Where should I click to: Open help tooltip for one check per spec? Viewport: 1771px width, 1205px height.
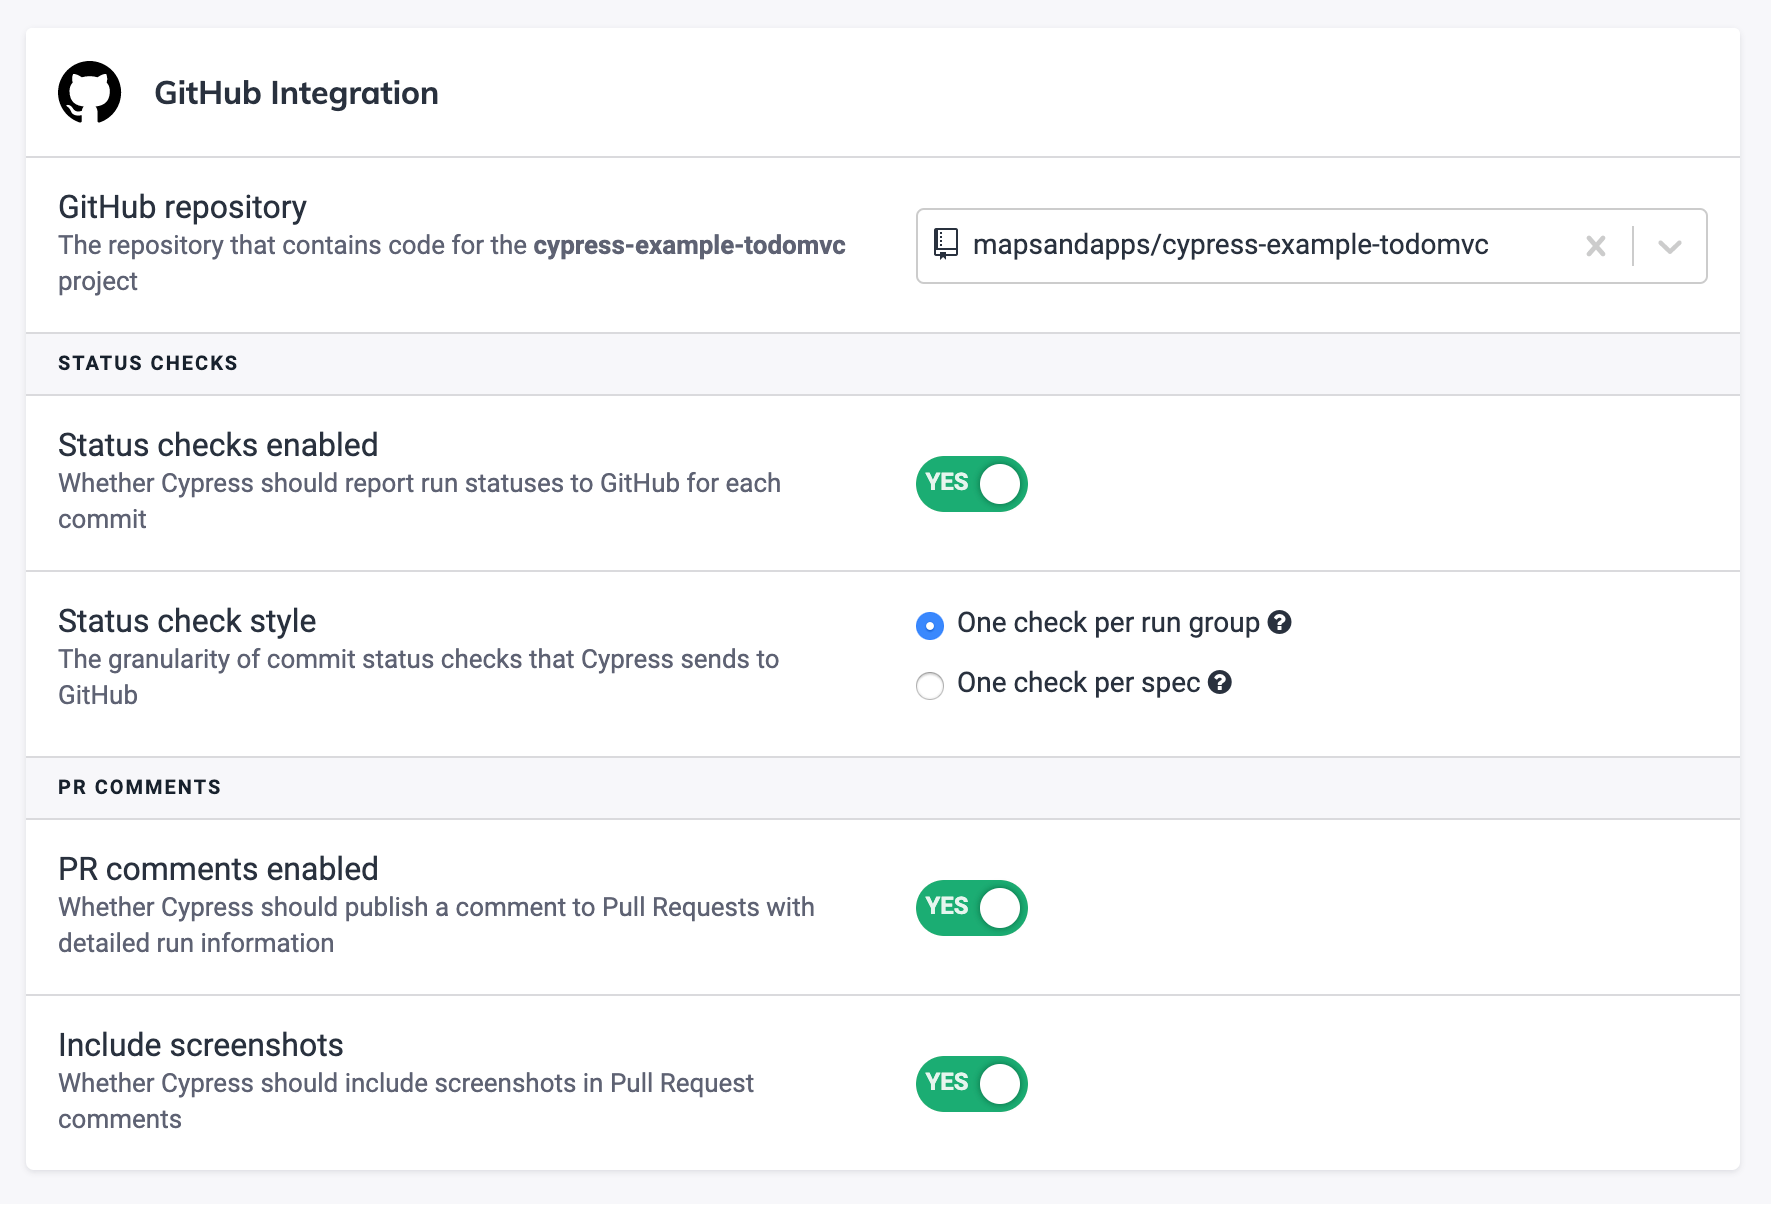(x=1220, y=683)
